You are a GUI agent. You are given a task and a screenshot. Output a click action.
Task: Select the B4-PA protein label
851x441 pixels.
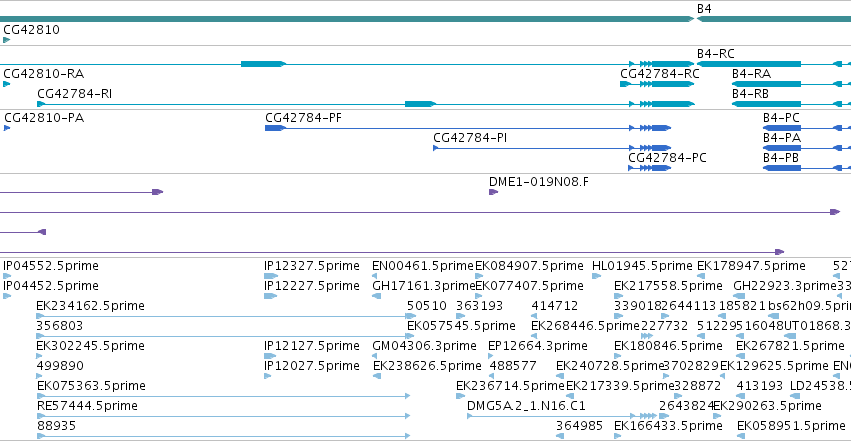pyautogui.click(x=782, y=138)
